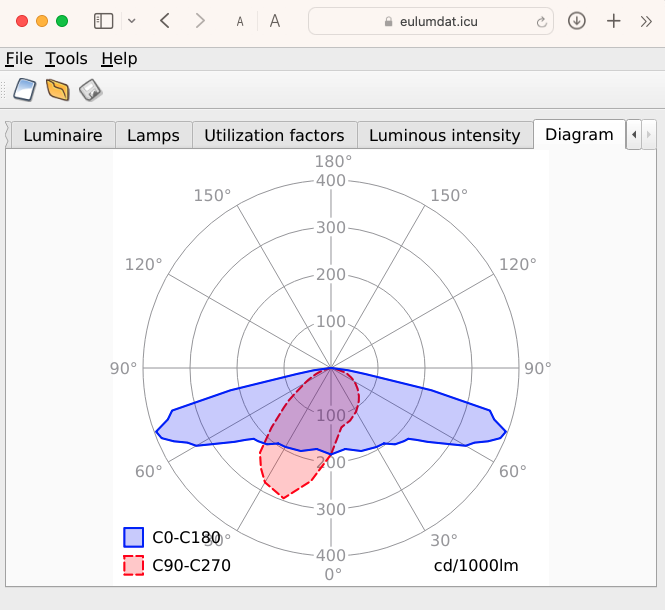Open the Tools menu

(x=67, y=59)
